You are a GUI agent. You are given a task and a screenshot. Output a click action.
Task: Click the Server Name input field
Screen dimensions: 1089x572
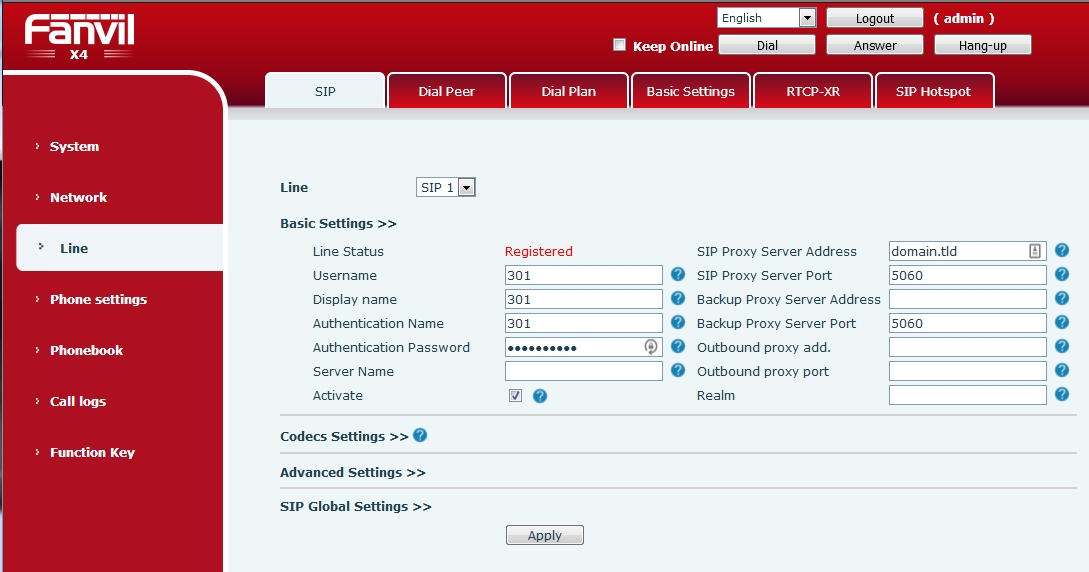(583, 371)
